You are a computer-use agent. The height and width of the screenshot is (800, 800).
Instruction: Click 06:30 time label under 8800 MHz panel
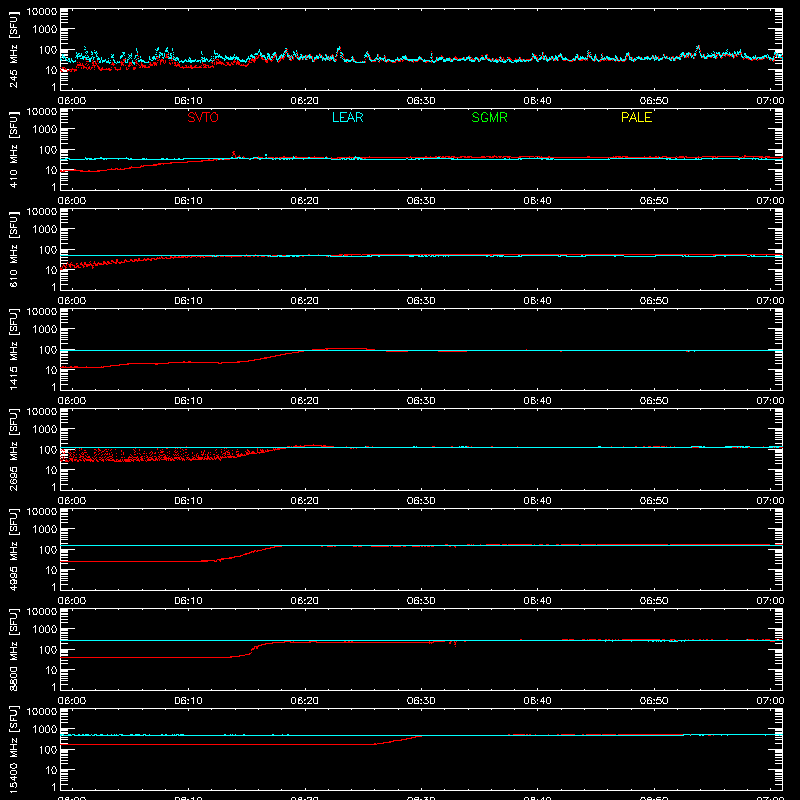(x=421, y=701)
